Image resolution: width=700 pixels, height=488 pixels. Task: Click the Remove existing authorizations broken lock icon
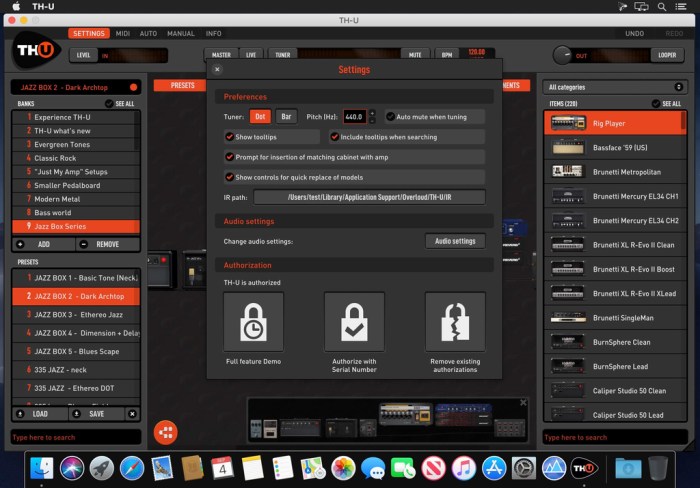pos(455,322)
